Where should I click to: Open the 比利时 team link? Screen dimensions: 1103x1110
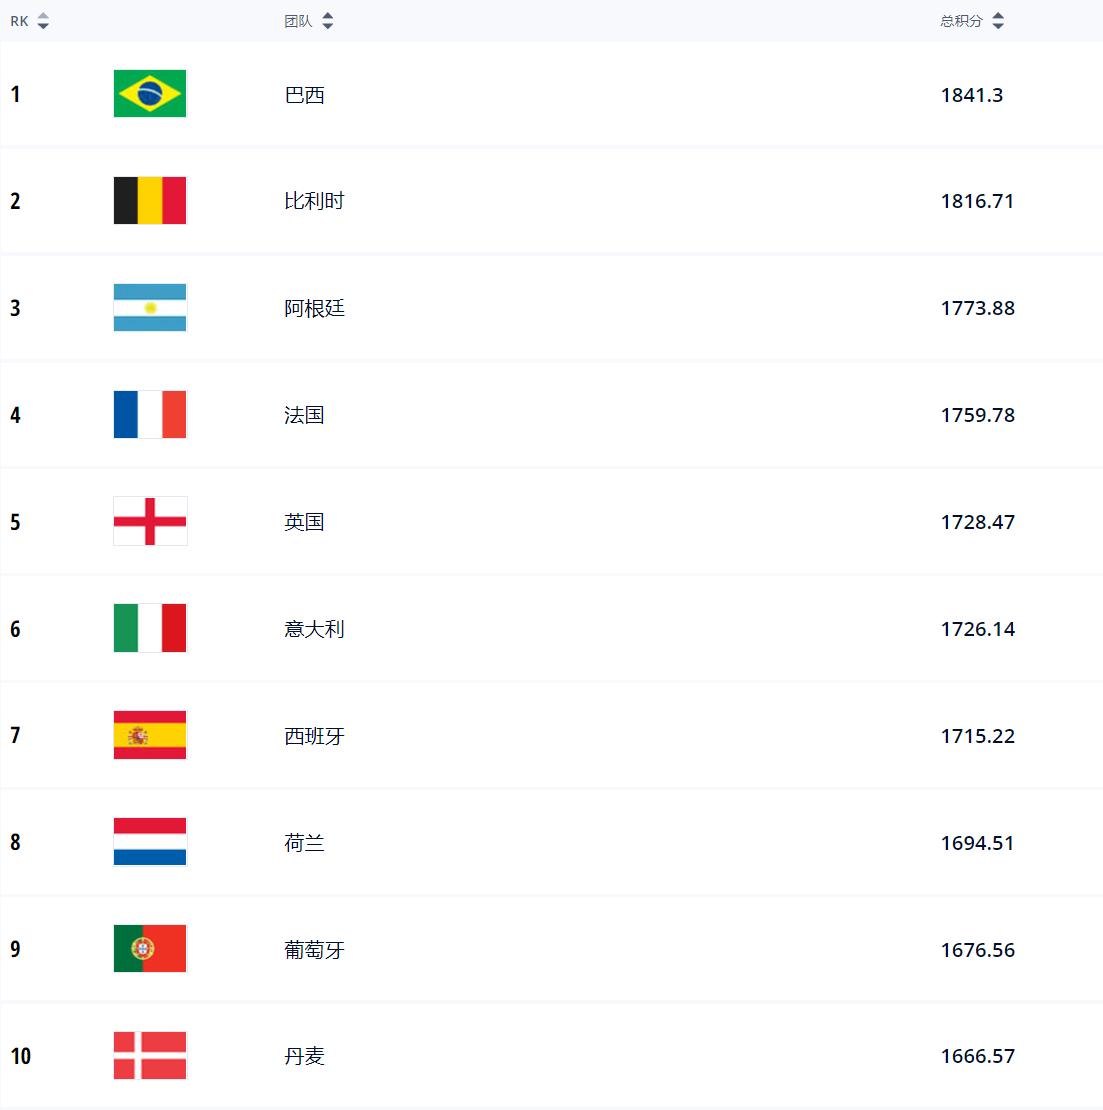[314, 201]
